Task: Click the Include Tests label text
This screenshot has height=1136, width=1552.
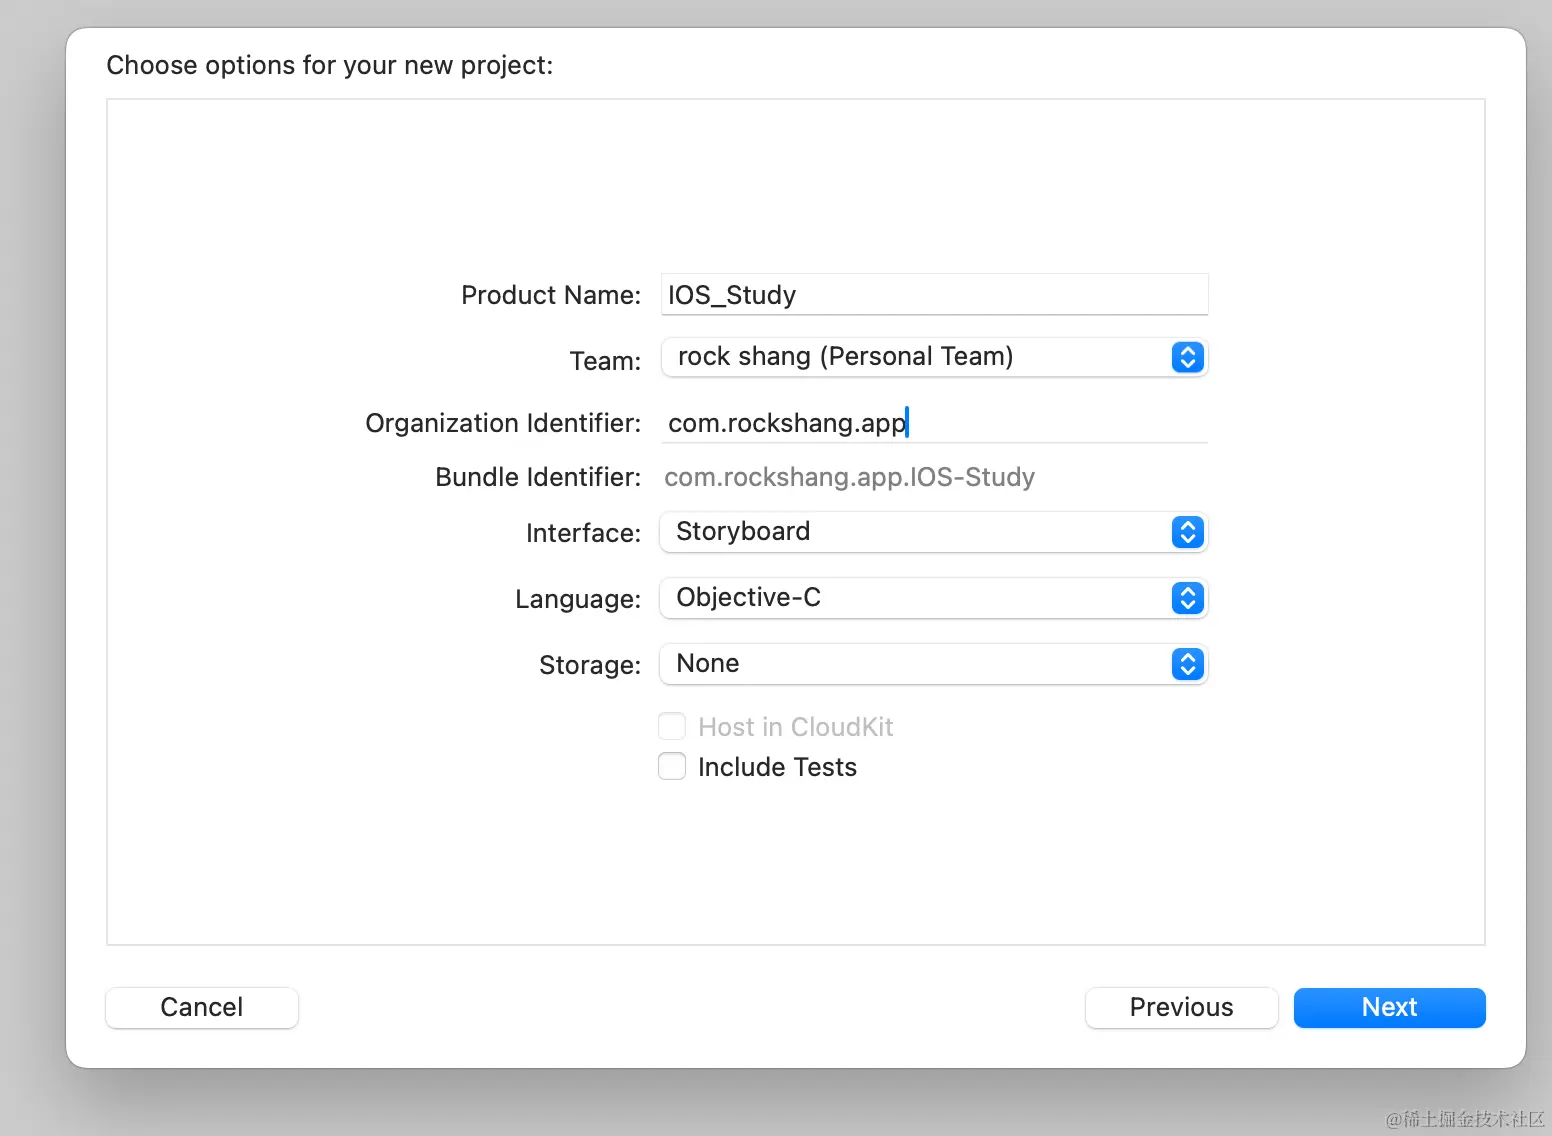Action: pyautogui.click(x=777, y=767)
